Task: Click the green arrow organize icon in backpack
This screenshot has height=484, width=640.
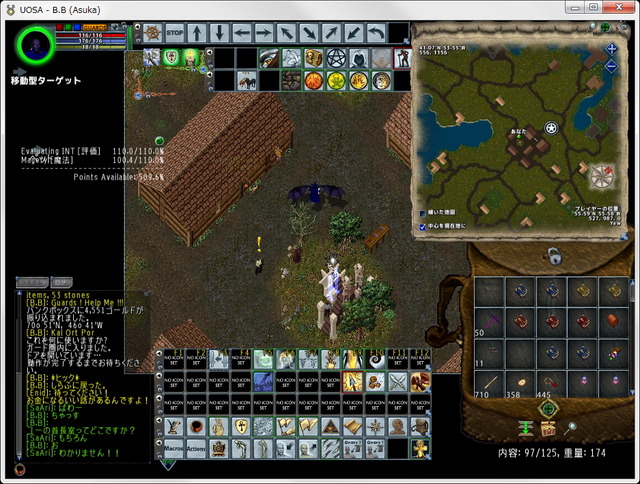Action: pyautogui.click(x=526, y=428)
